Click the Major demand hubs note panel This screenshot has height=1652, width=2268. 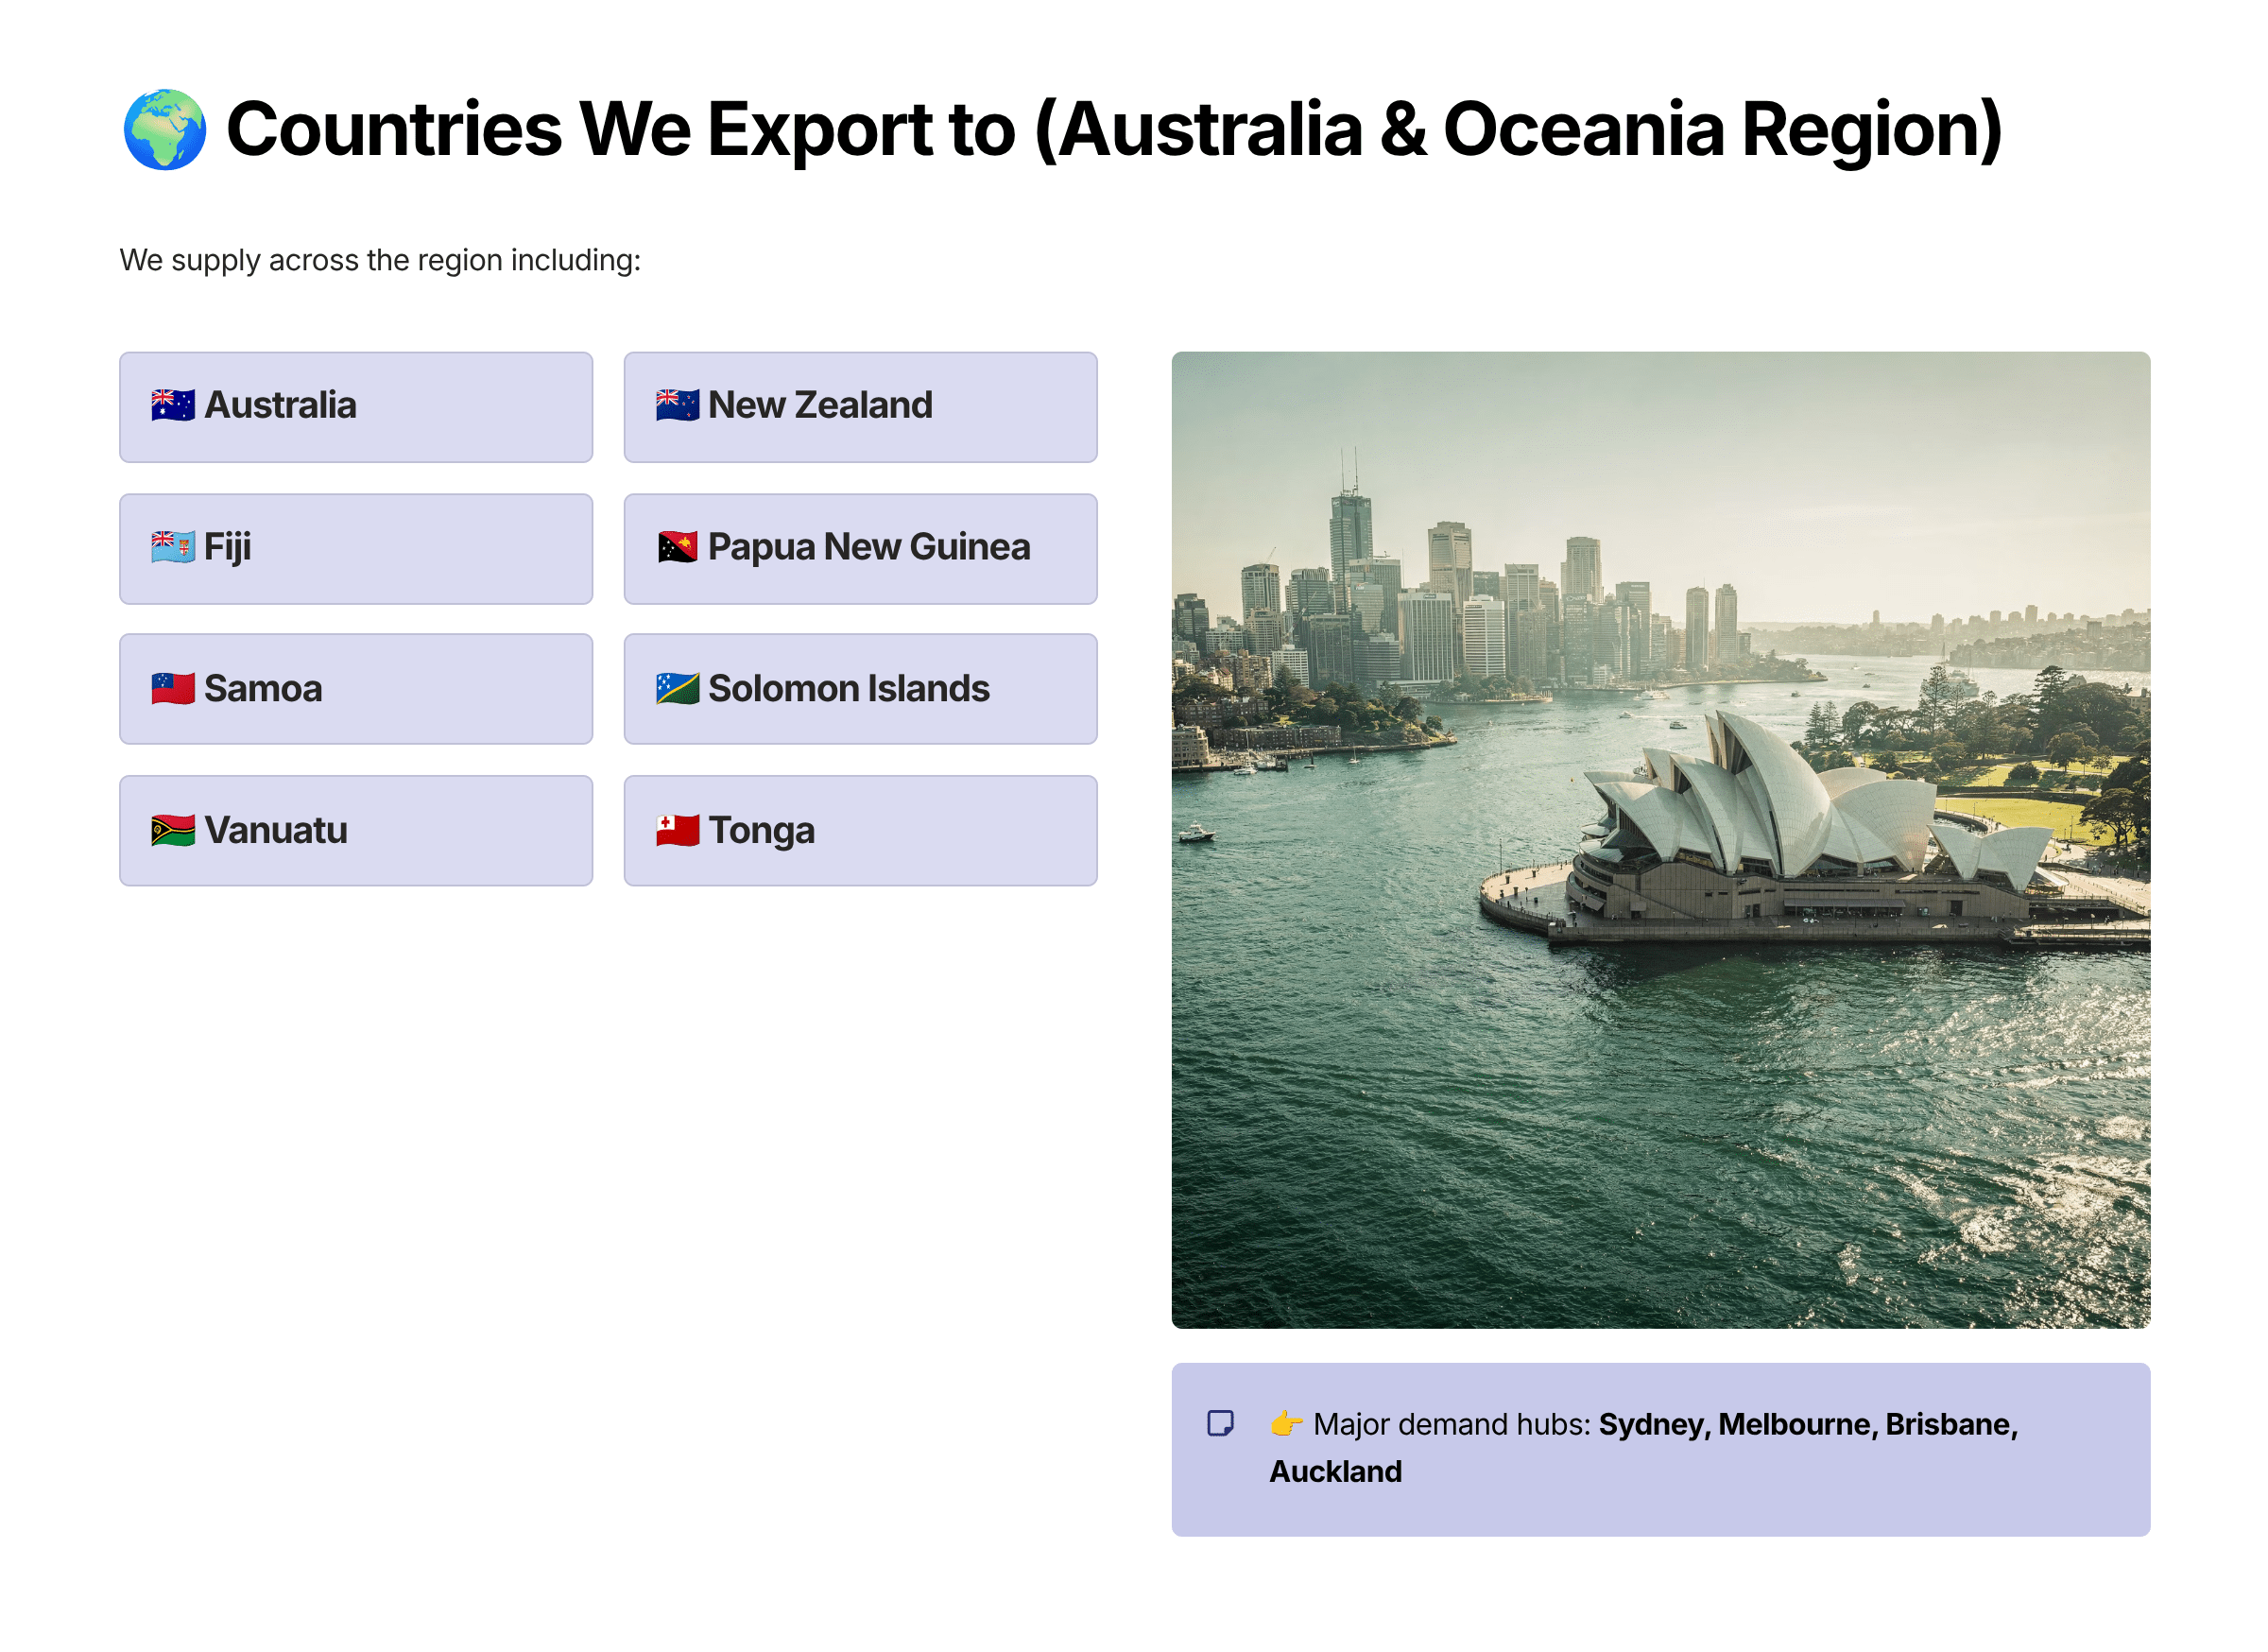pyautogui.click(x=1662, y=1447)
